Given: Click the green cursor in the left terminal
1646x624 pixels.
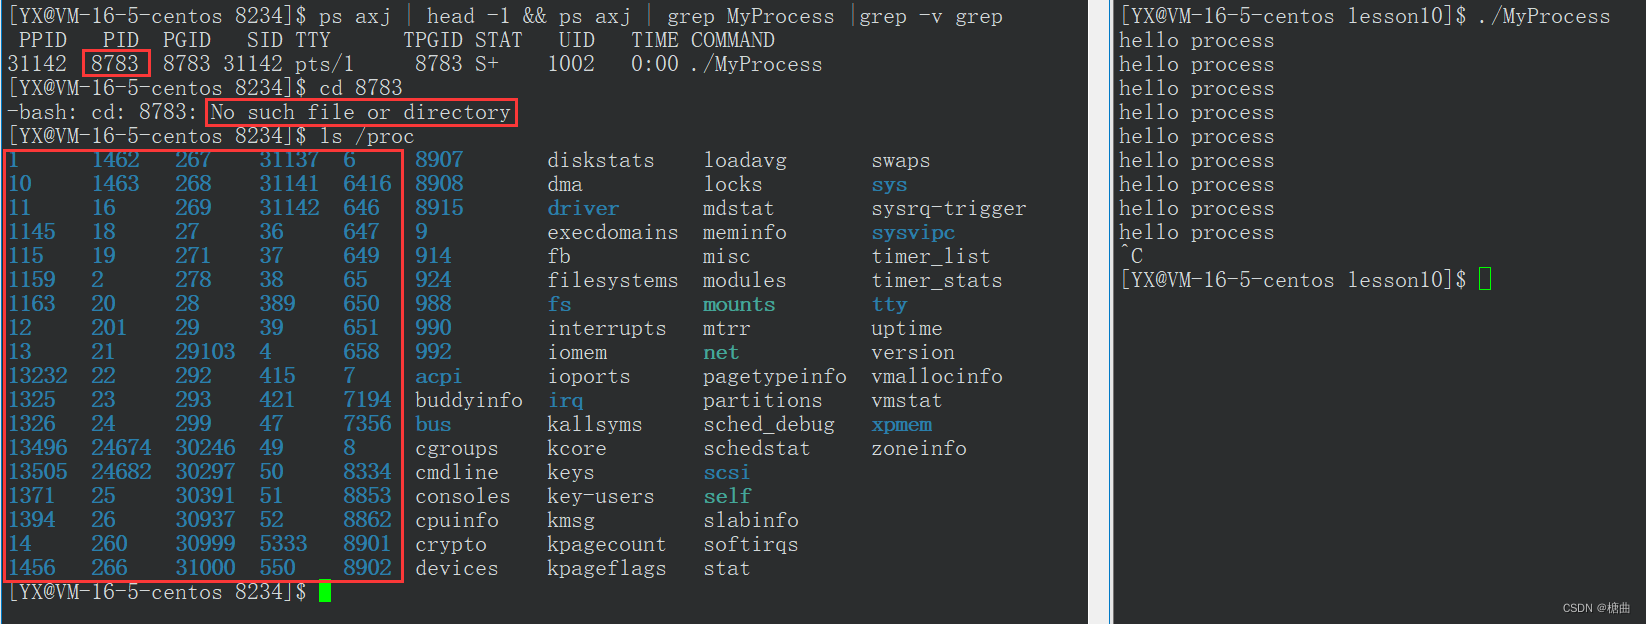Looking at the screenshot, I should point(325,592).
